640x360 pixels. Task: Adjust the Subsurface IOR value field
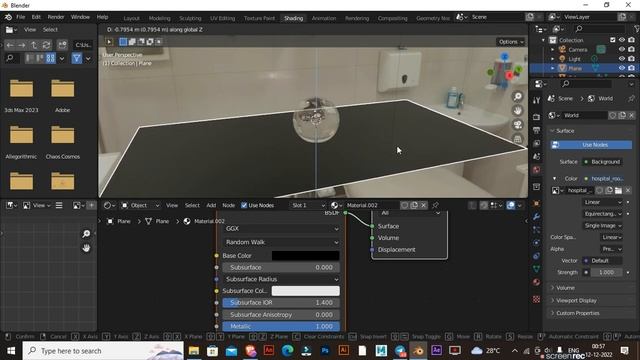(281, 302)
